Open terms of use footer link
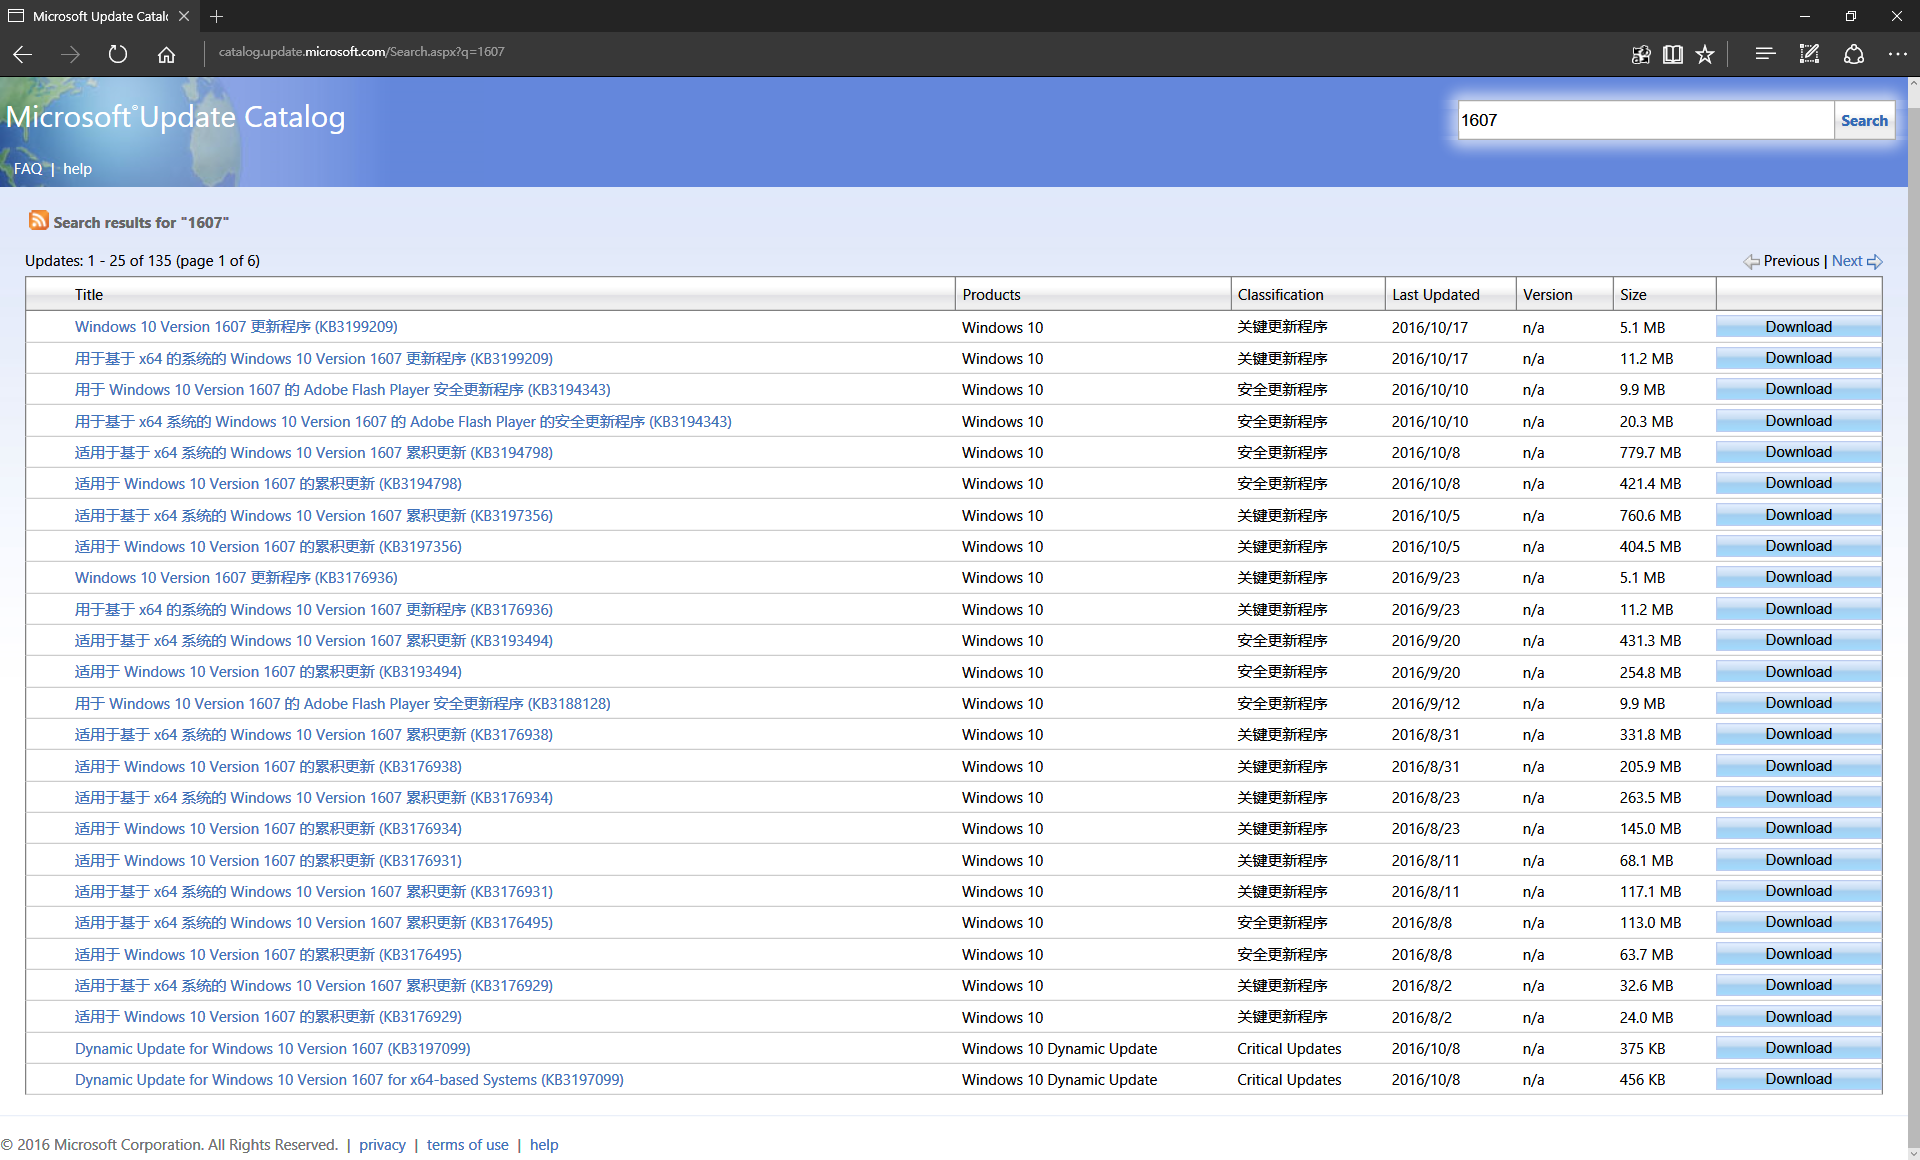The width and height of the screenshot is (1920, 1160). 467,1145
